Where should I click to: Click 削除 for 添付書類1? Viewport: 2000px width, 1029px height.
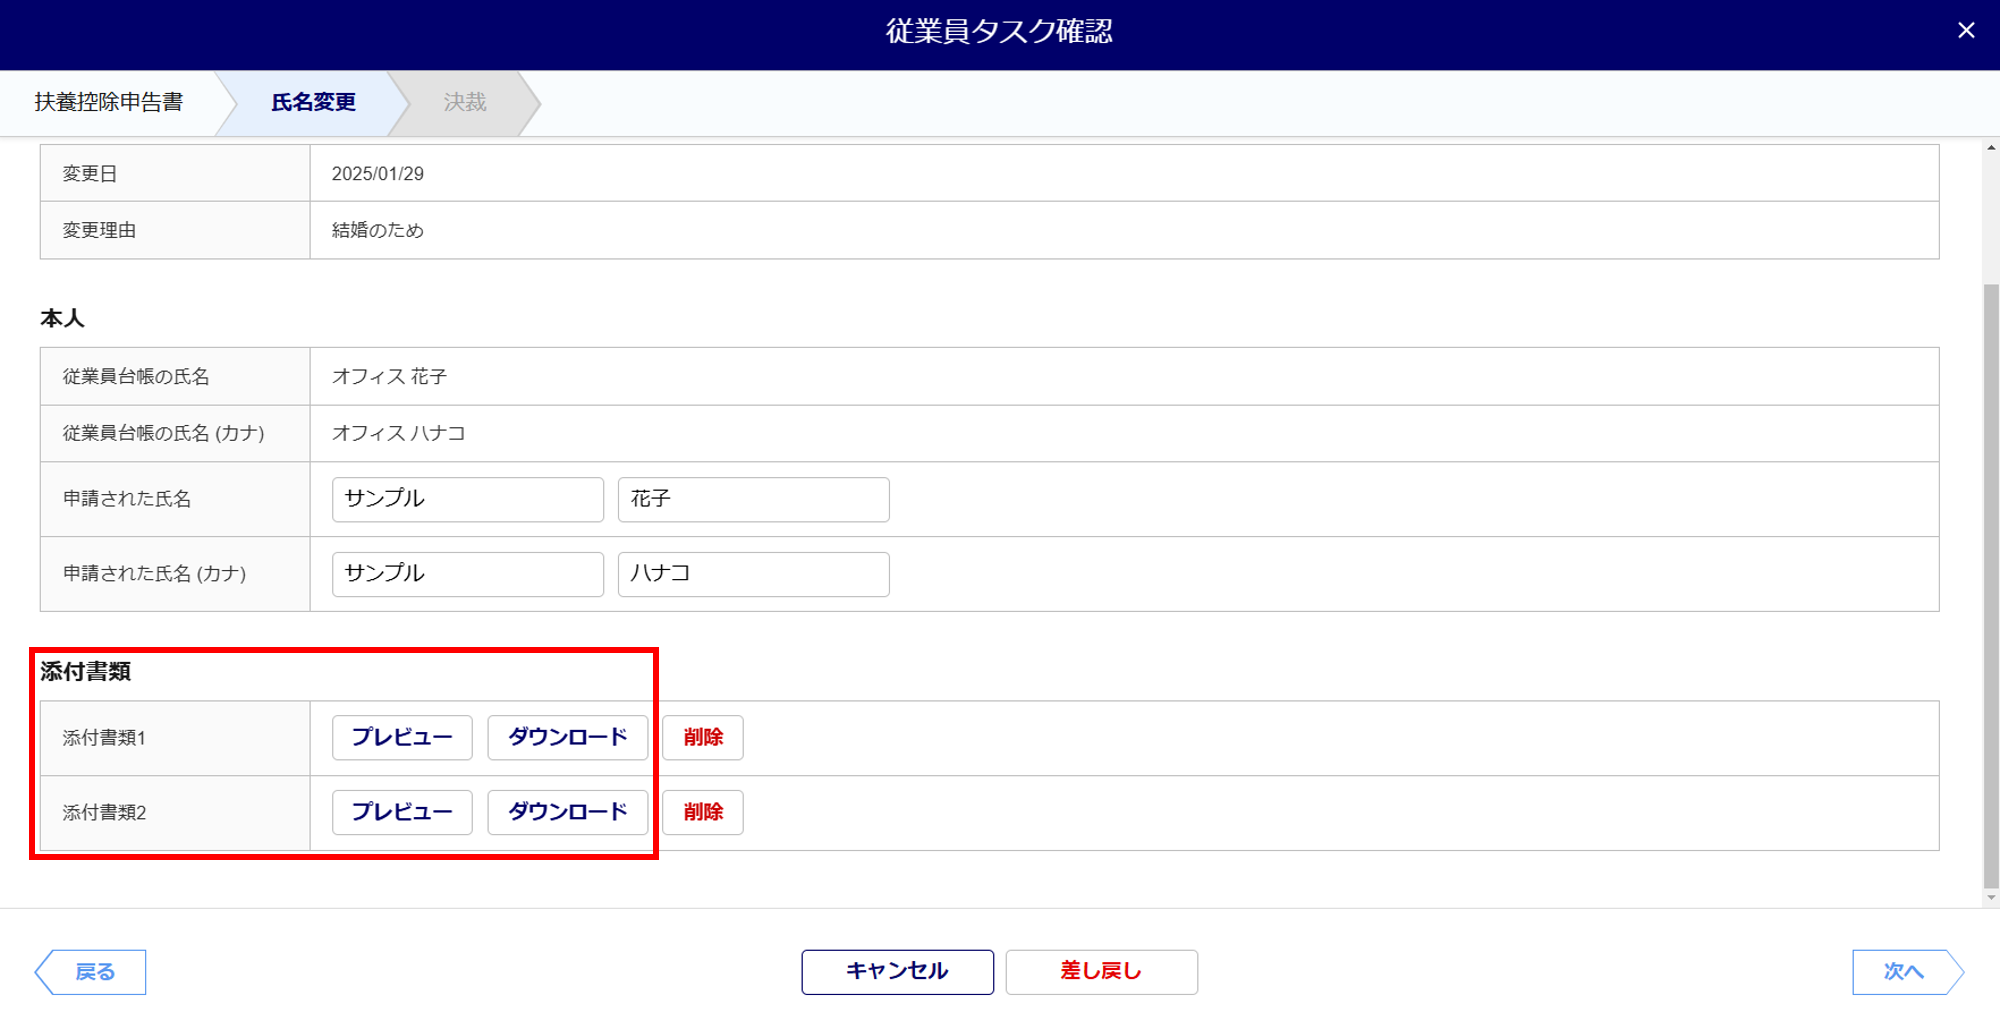point(703,738)
